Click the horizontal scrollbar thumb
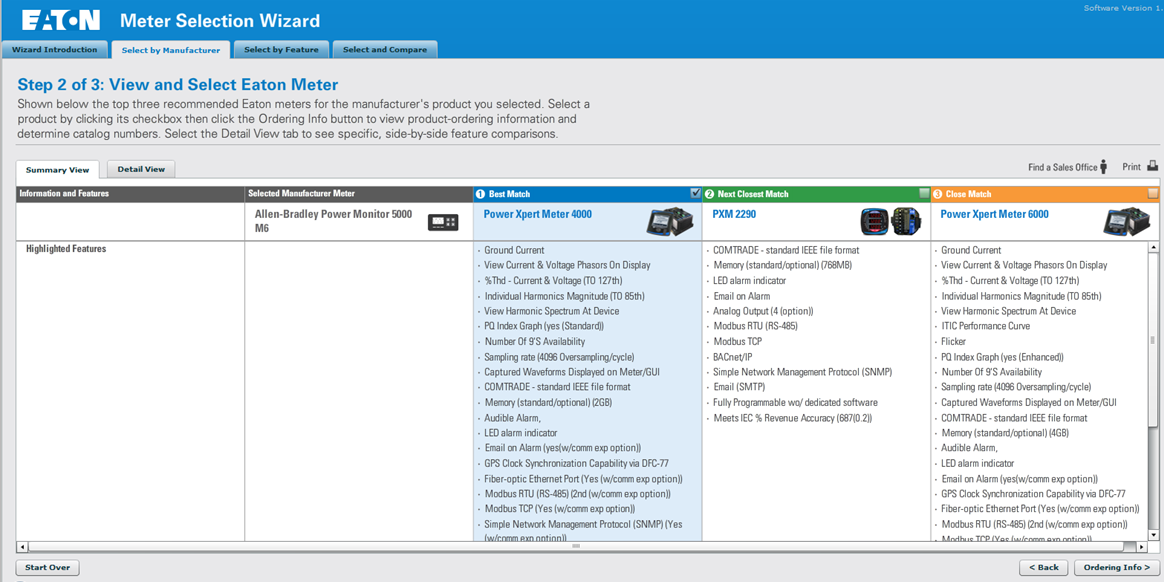This screenshot has height=582, width=1164. click(x=575, y=547)
